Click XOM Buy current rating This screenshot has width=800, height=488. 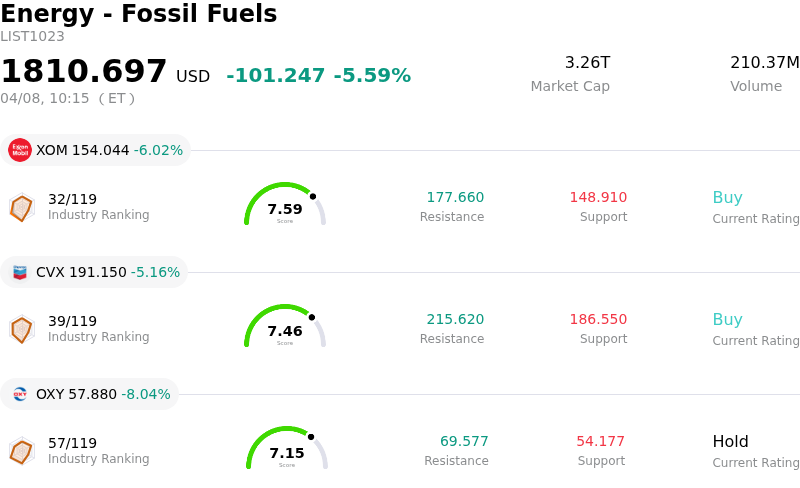click(x=727, y=198)
